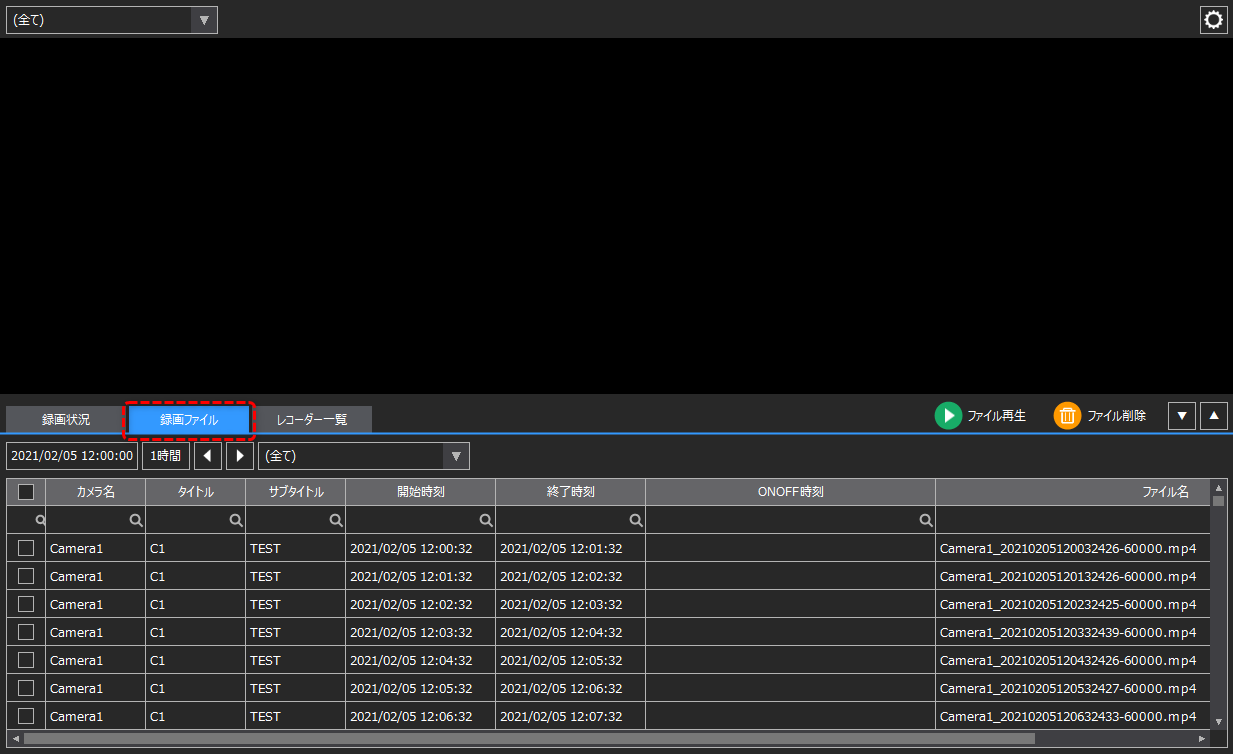Open the camera selection dropdown at top left
This screenshot has width=1233, height=754.
pyautogui.click(x=111, y=19)
